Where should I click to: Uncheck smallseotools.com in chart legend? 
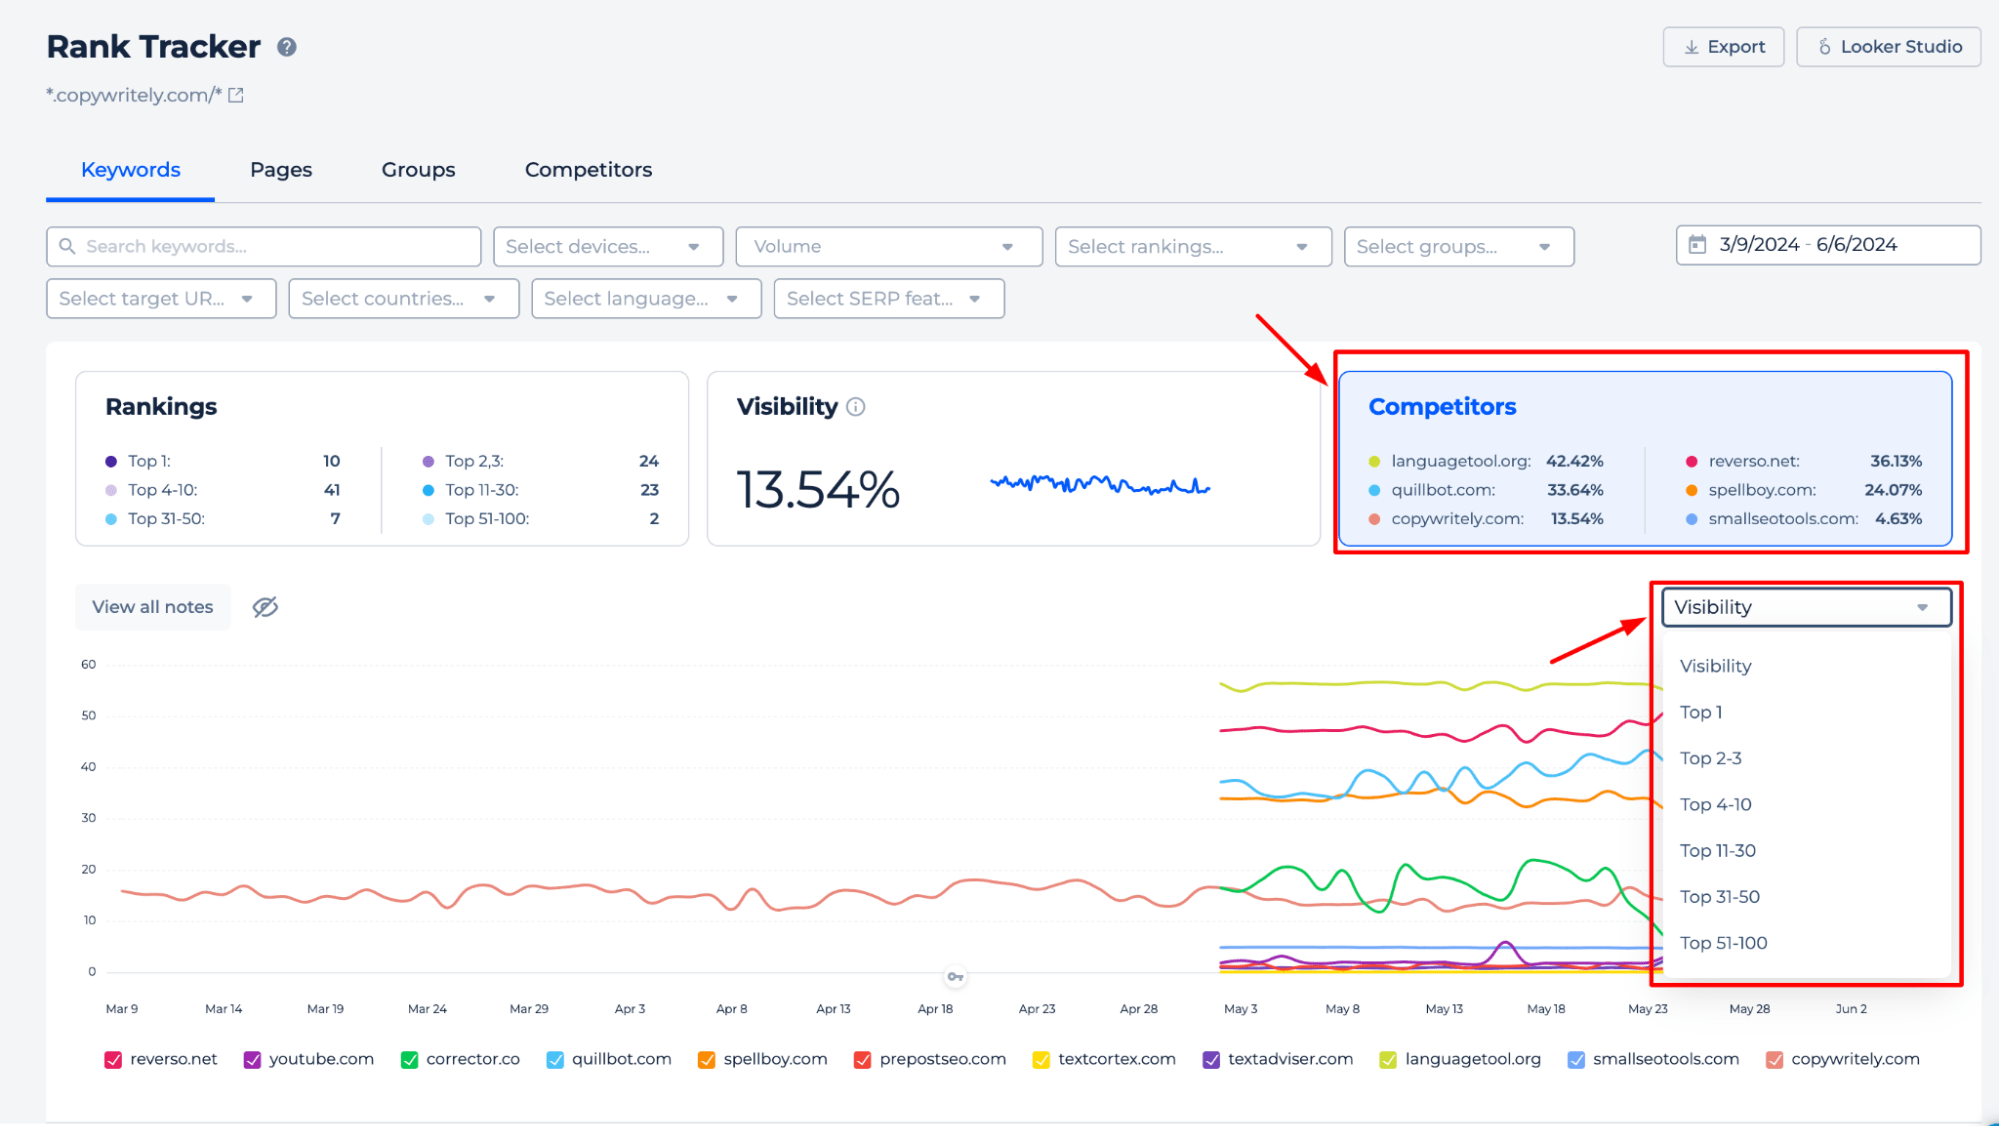click(1576, 1060)
